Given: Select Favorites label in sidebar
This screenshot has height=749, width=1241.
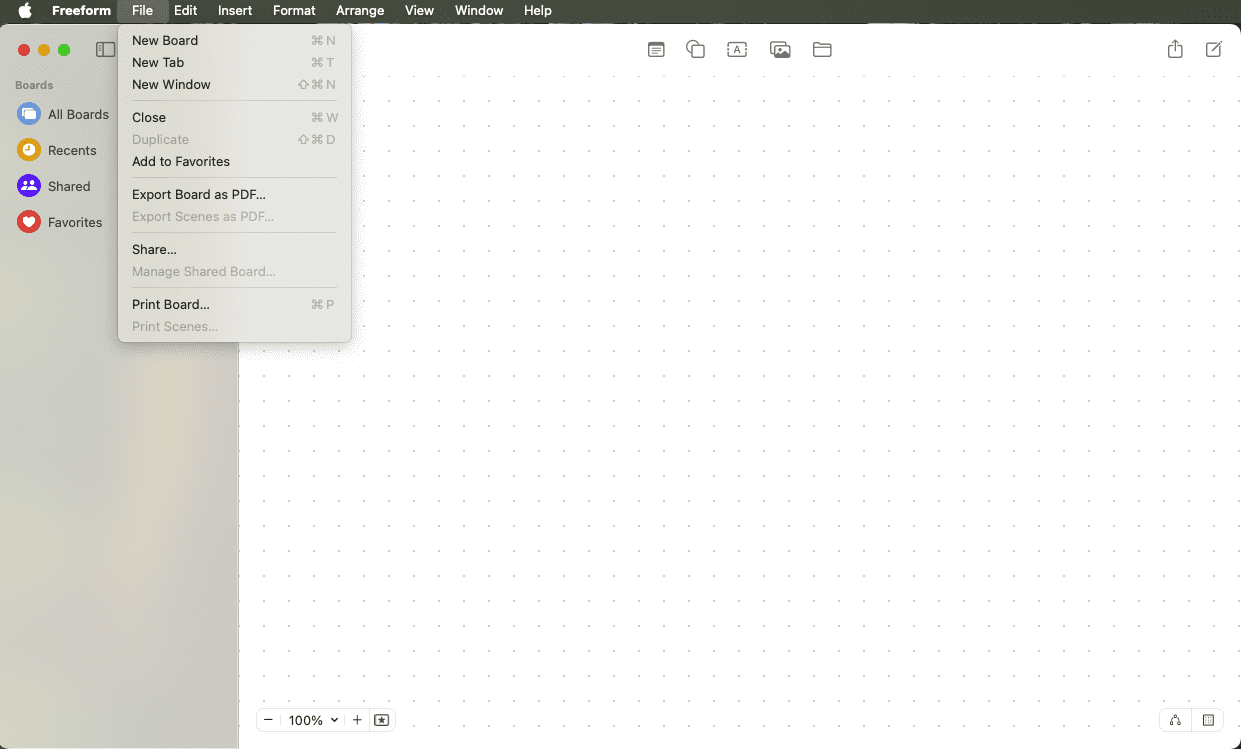Looking at the screenshot, I should point(75,222).
